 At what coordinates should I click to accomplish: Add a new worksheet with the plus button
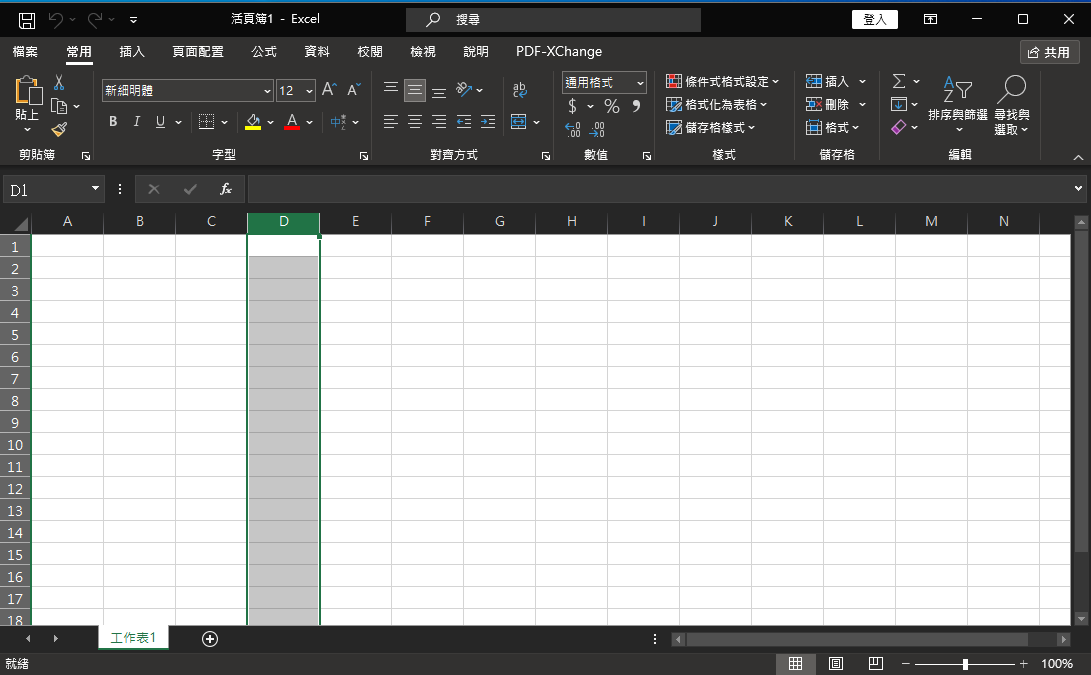tap(209, 638)
